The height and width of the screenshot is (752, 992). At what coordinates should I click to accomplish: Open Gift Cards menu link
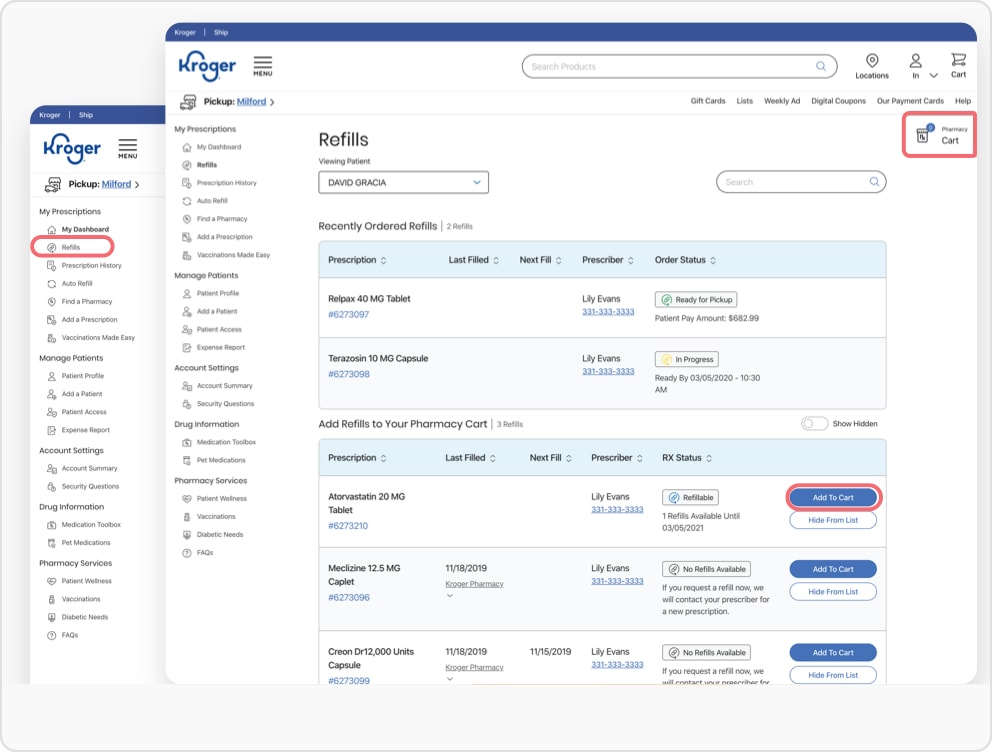[x=708, y=101]
